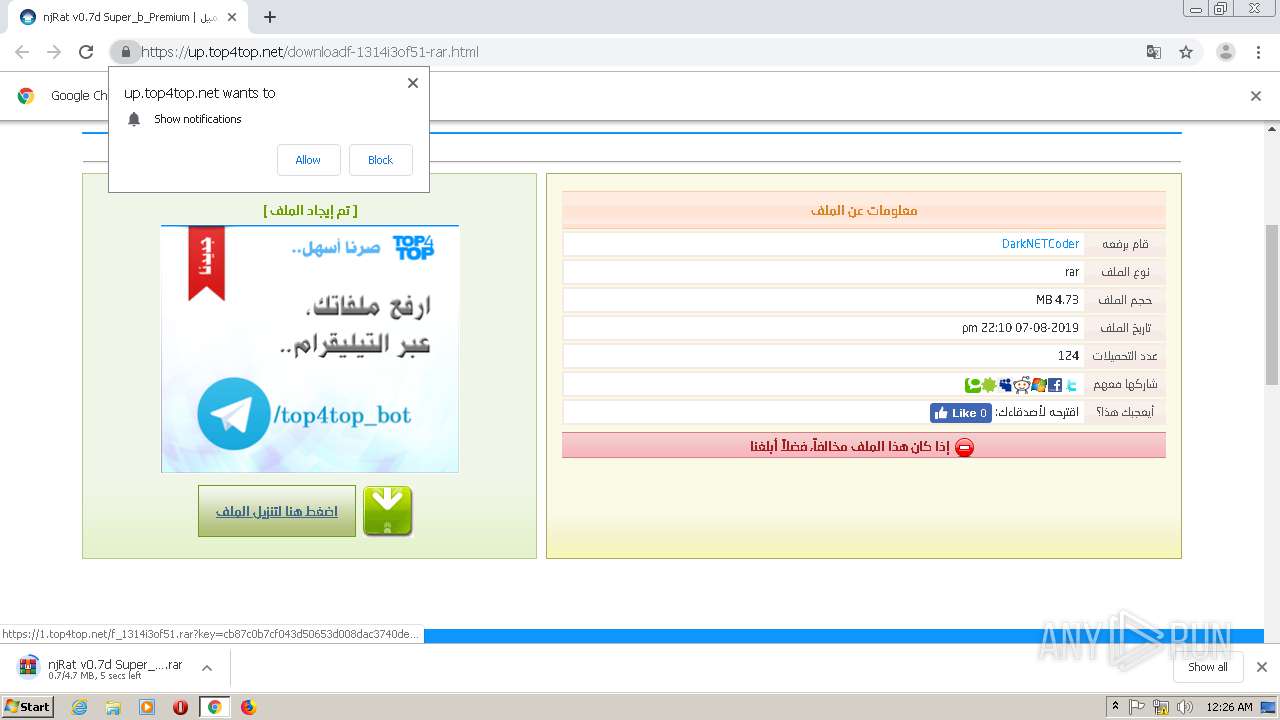Click the download count 124
Viewport: 1280px width, 720px height.
coord(1068,356)
